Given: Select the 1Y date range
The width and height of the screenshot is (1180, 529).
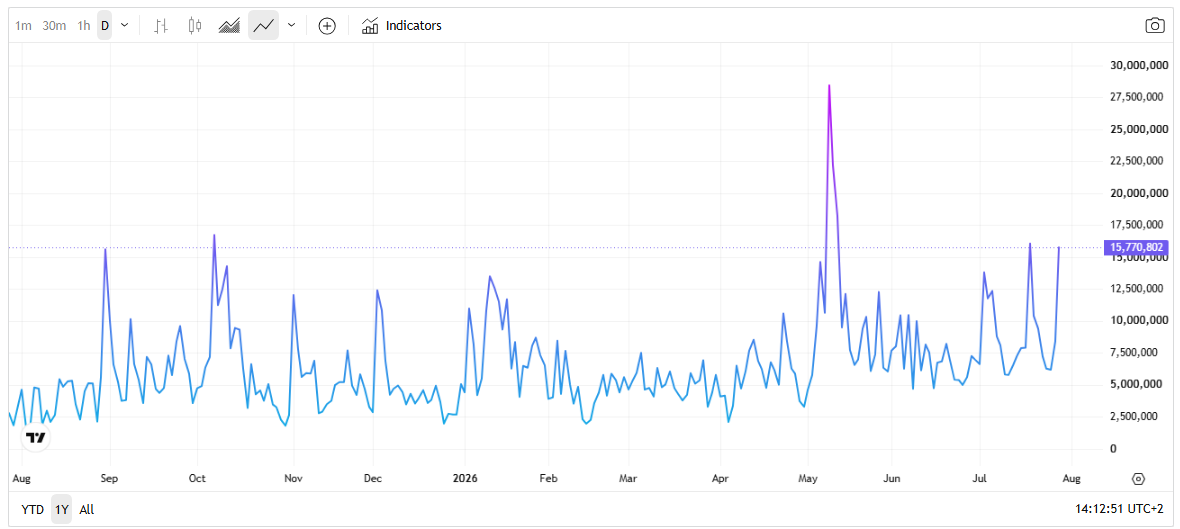Looking at the screenshot, I should [62, 509].
